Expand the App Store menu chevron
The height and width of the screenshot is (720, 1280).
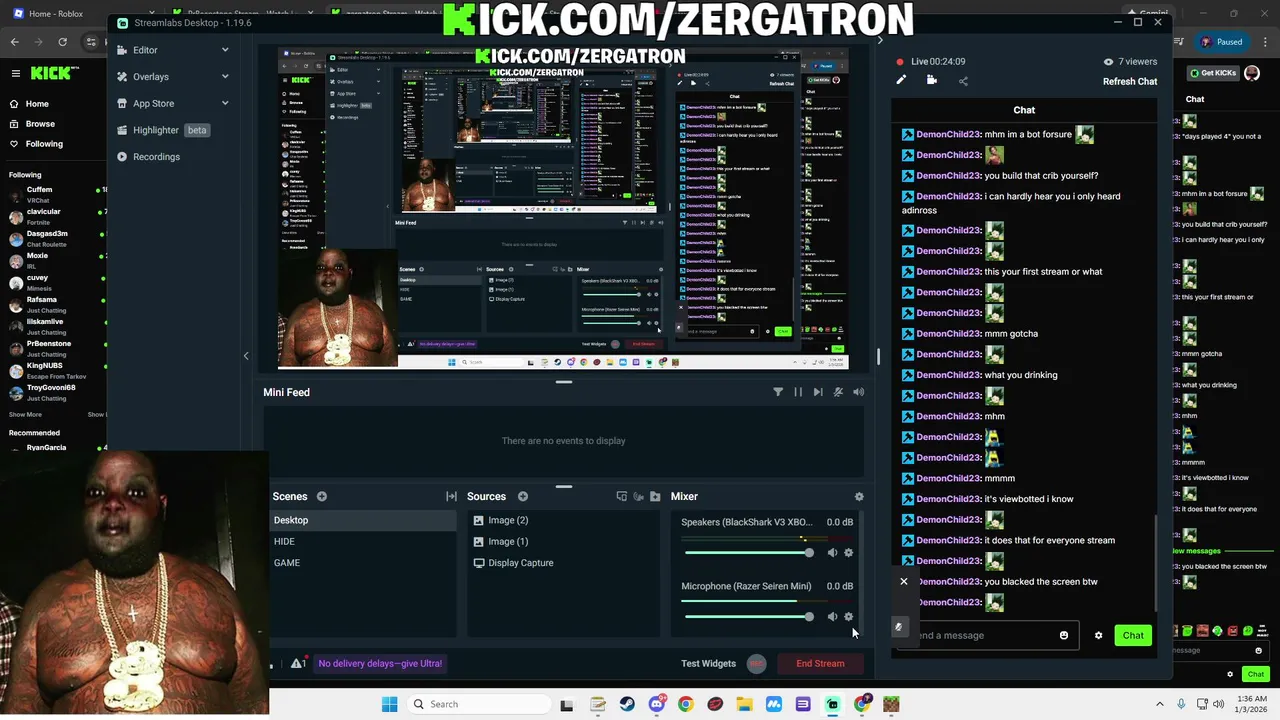click(225, 103)
